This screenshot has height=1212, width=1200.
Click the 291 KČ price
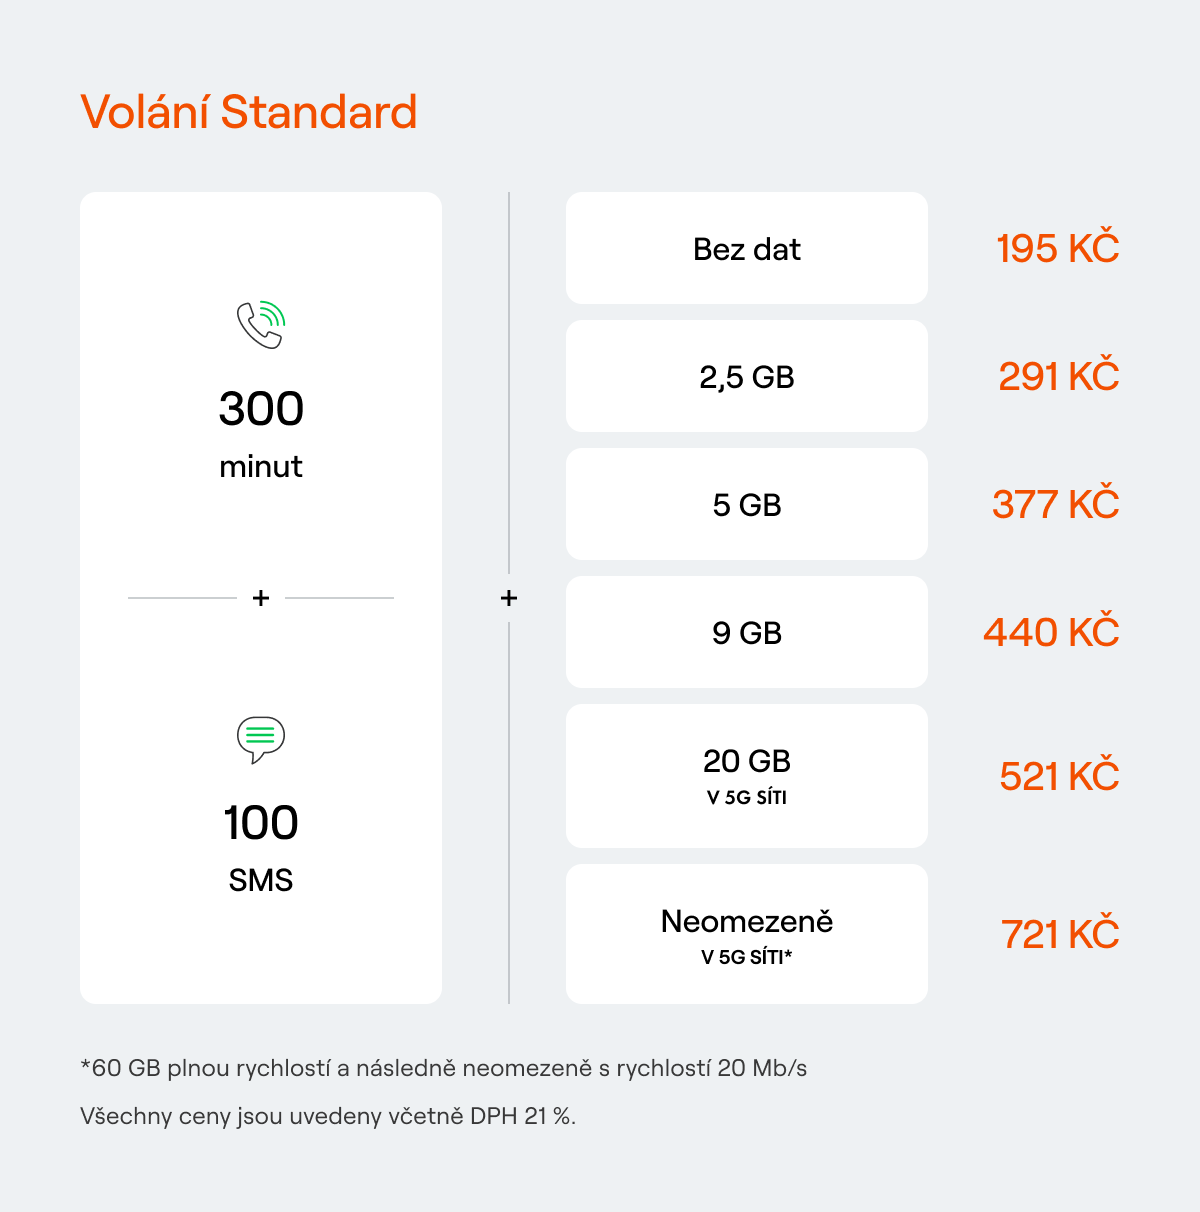1058,376
